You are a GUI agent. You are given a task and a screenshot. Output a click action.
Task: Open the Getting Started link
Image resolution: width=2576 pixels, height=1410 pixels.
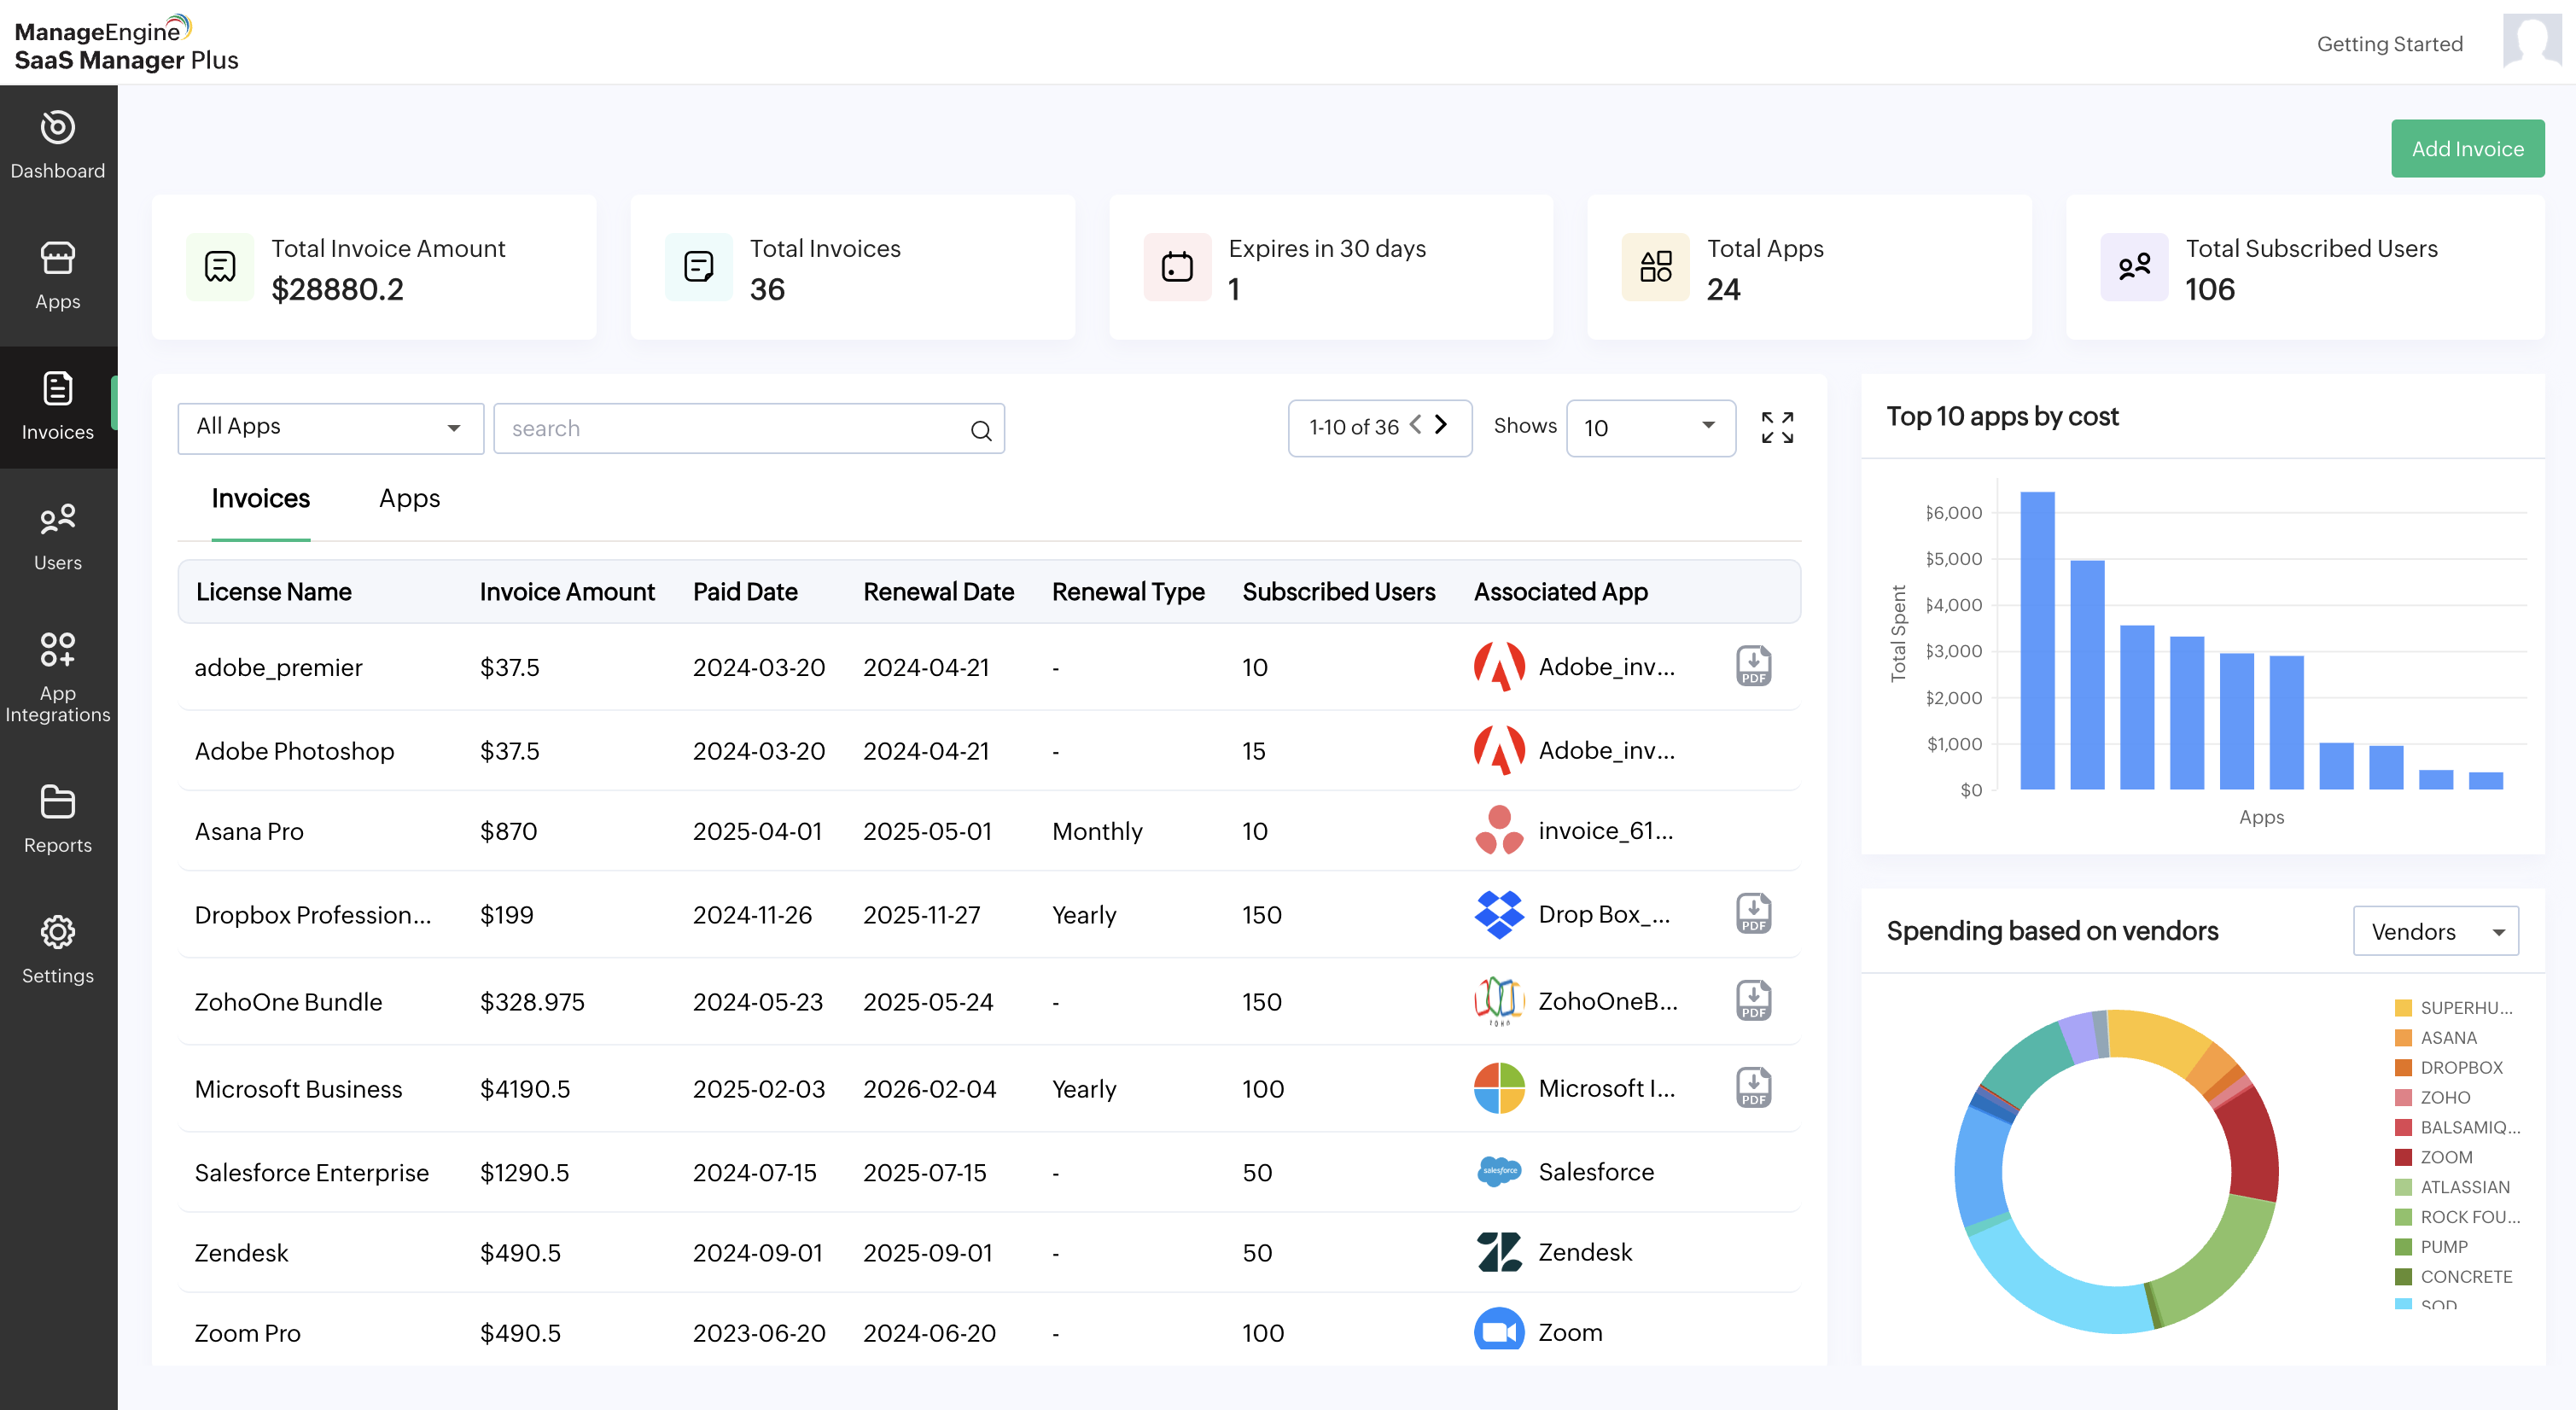(x=2389, y=44)
